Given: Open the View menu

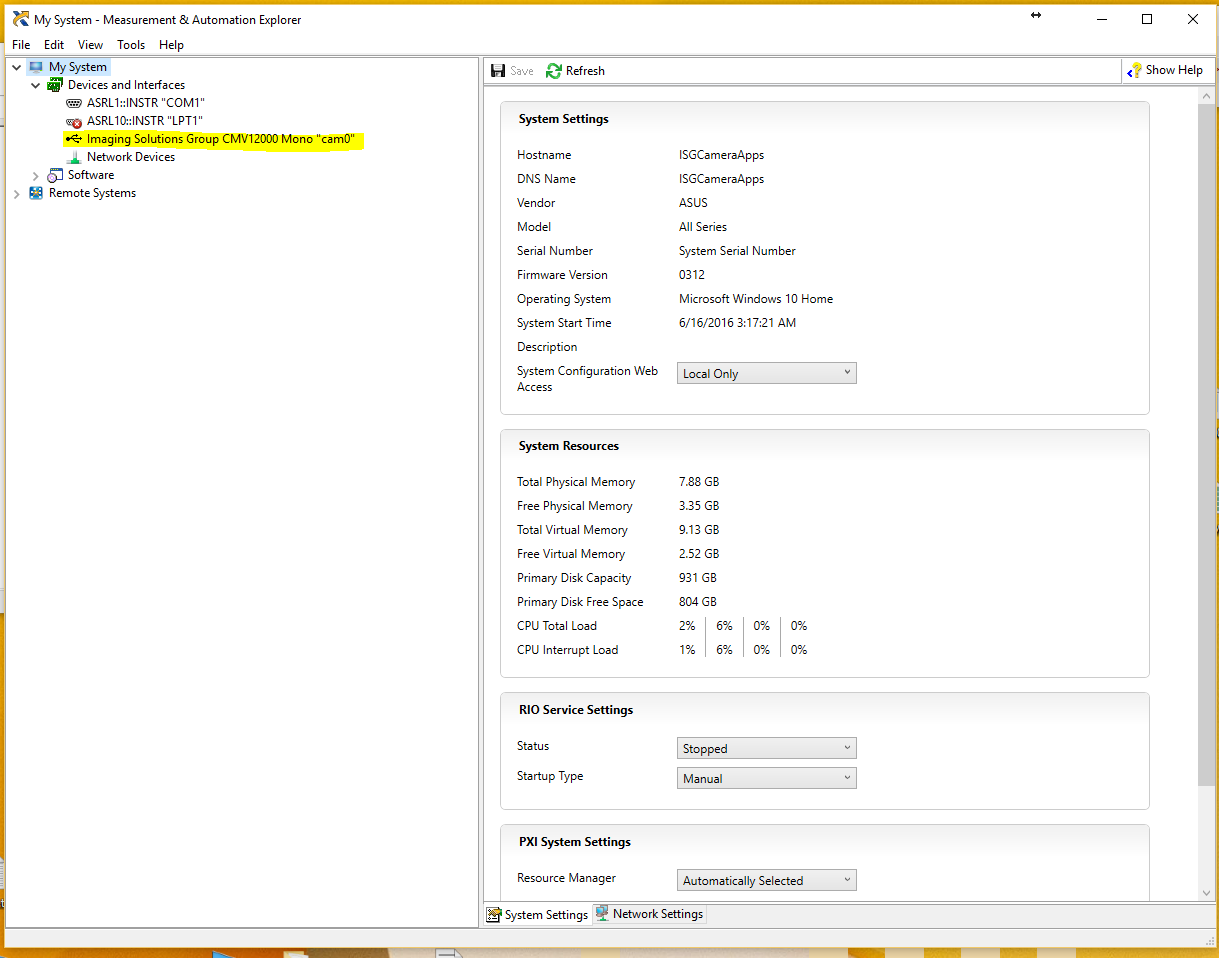Looking at the screenshot, I should click(x=91, y=45).
